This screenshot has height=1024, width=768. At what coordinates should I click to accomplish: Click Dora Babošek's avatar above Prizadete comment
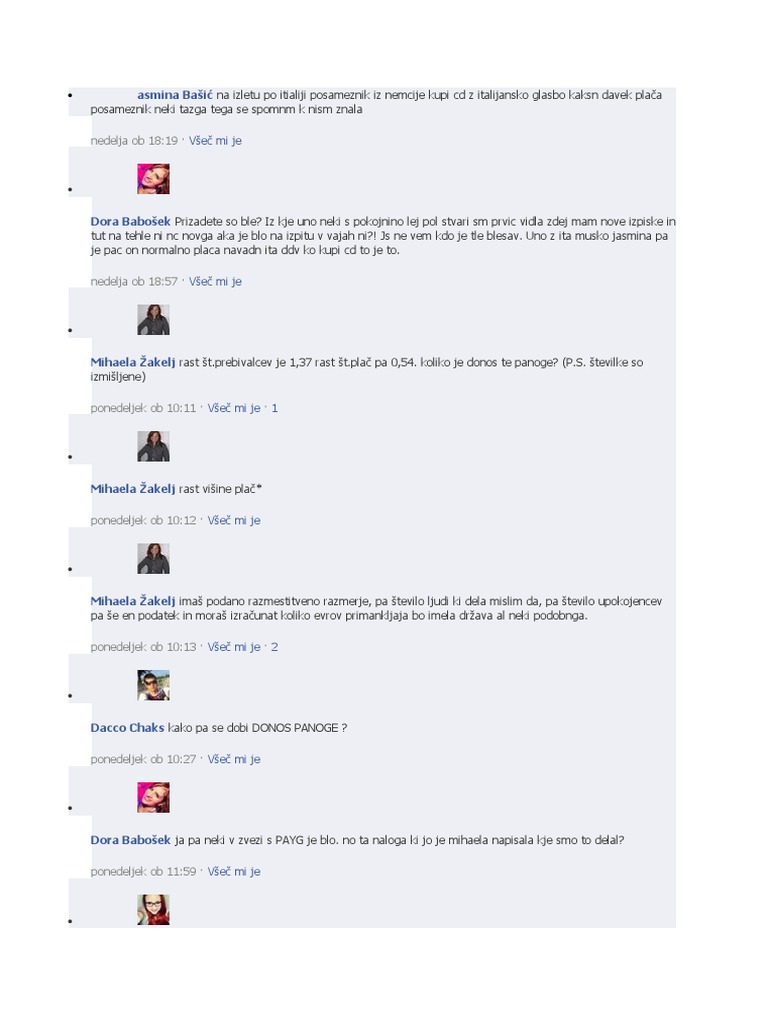coord(153,179)
